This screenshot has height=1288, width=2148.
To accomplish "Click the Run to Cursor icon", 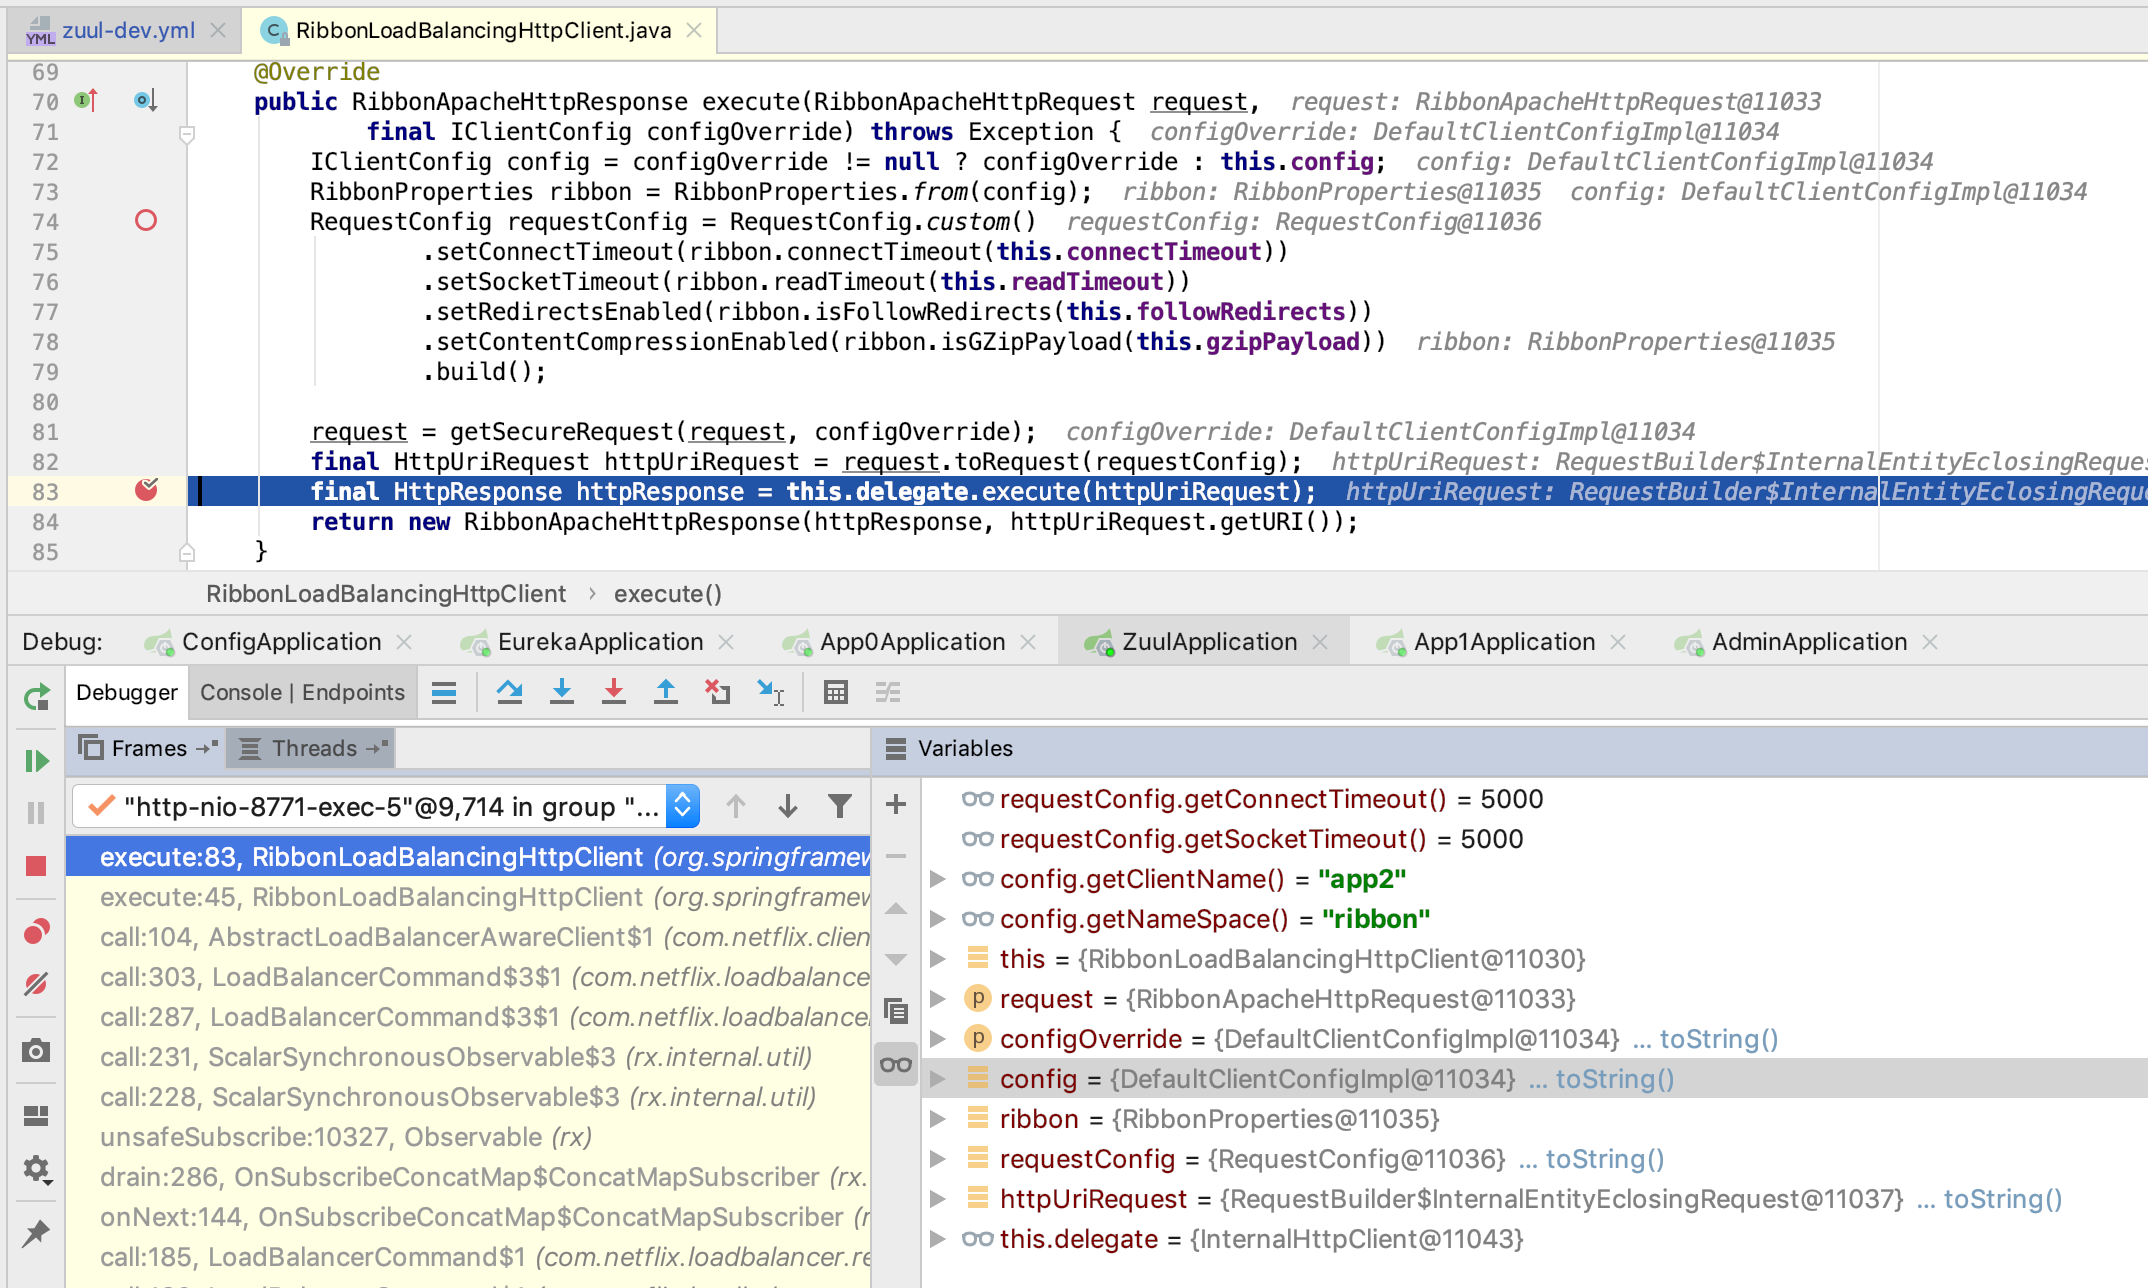I will pyautogui.click(x=770, y=692).
